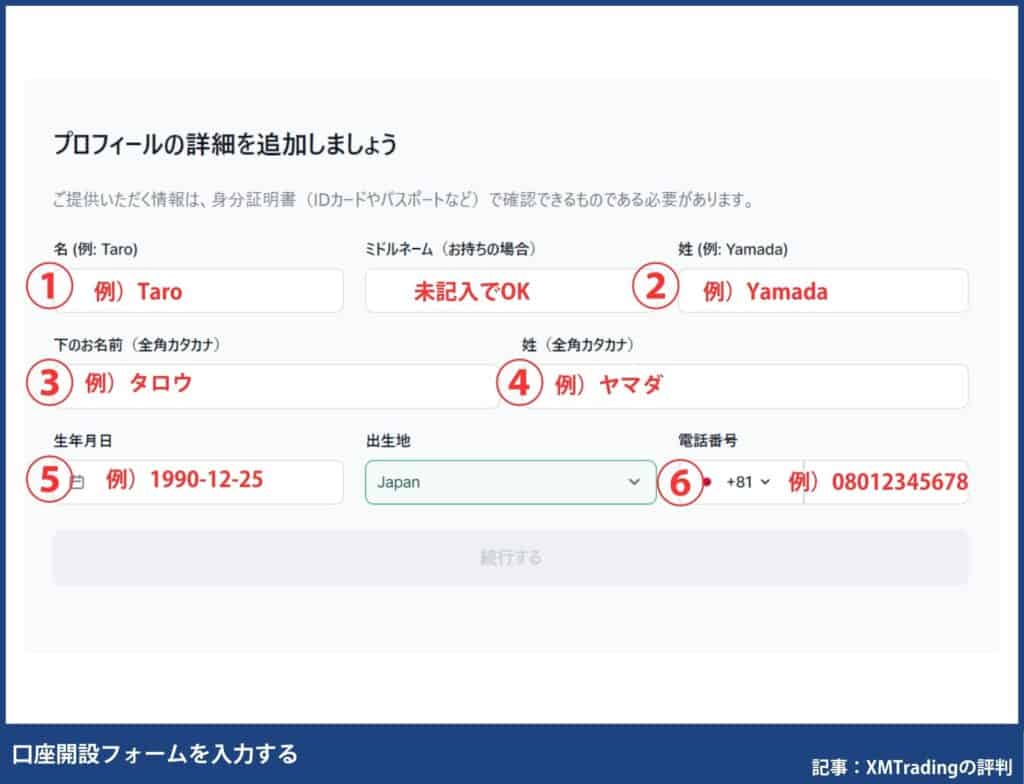This screenshot has height=784, width=1024.
Task: Click the Japan flag icon in phone field
Action: tap(707, 482)
